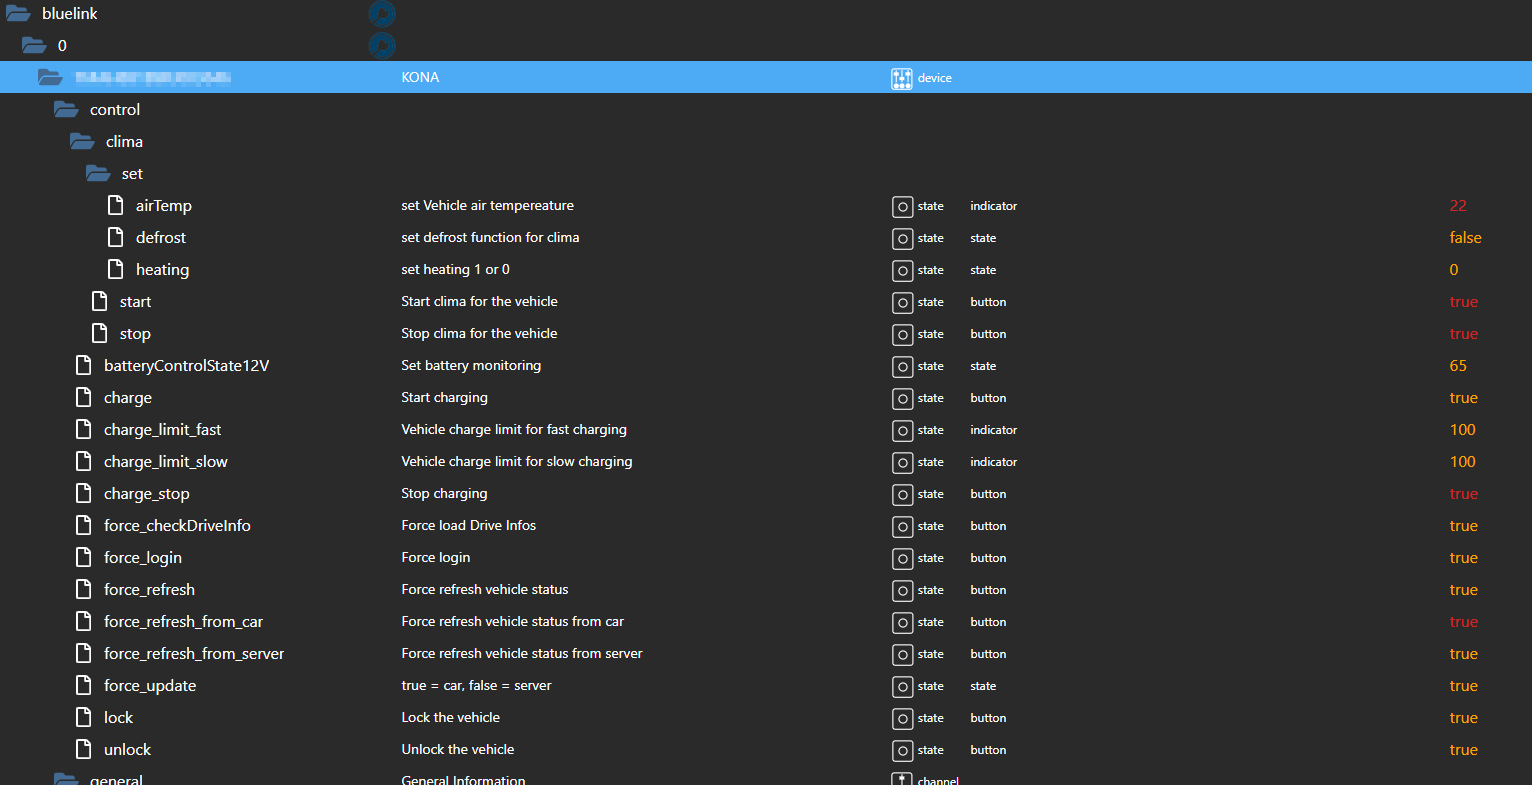Select the force_login object name
Image resolution: width=1532 pixels, height=785 pixels.
[143, 558]
